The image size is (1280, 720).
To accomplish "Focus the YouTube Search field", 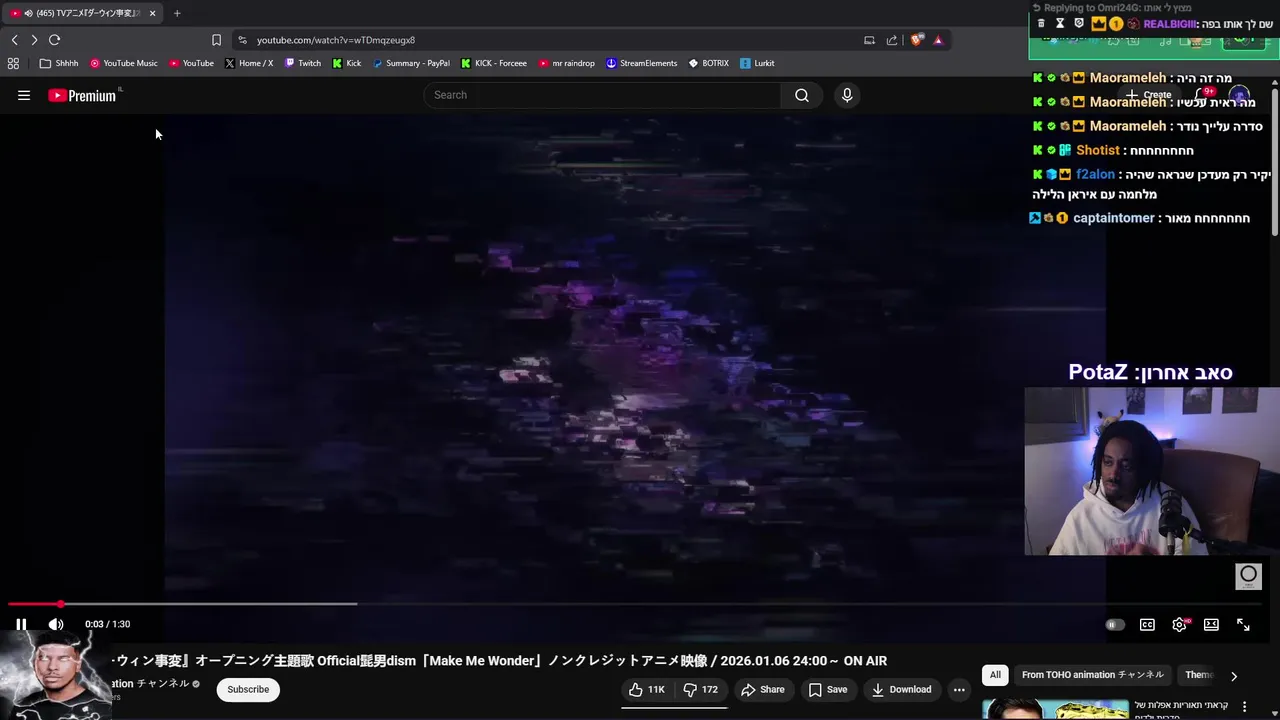I will click(602, 95).
